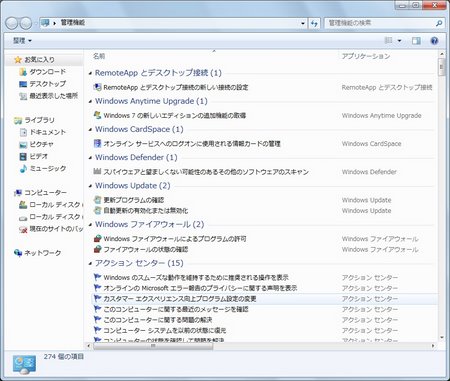Click the search magnifier icon
Screen dimensions: 450x381
(439, 23)
